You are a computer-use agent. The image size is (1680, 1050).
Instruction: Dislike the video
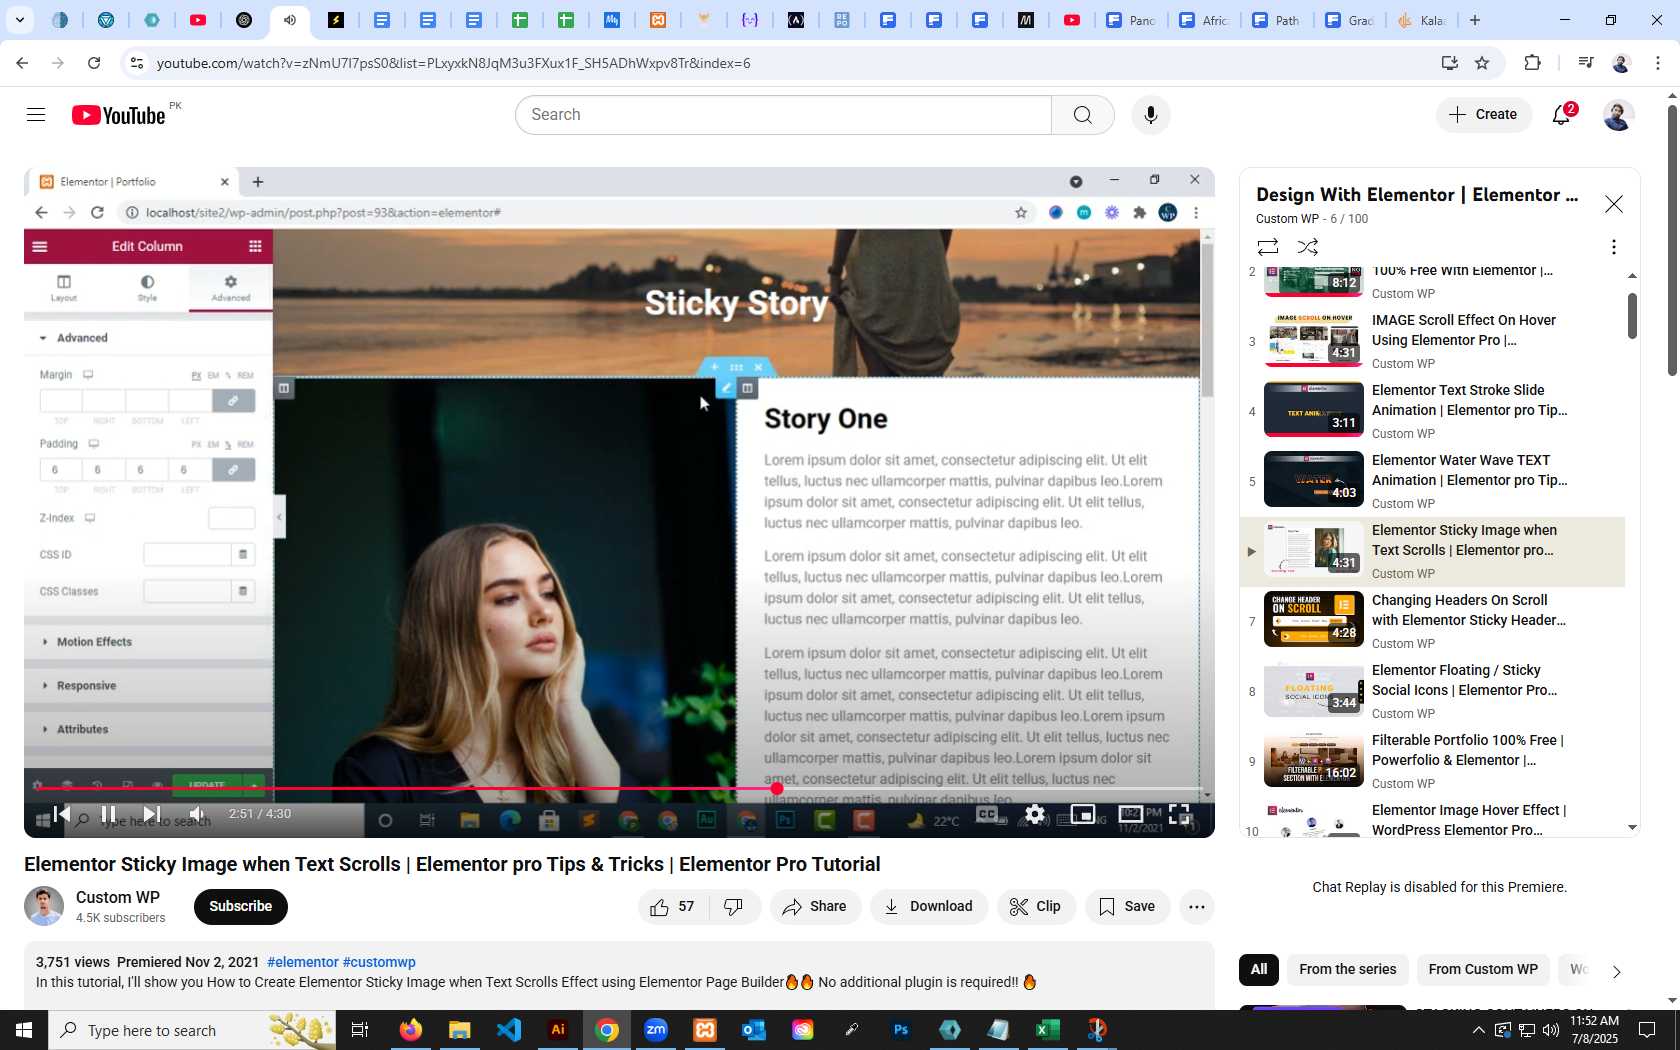(734, 907)
